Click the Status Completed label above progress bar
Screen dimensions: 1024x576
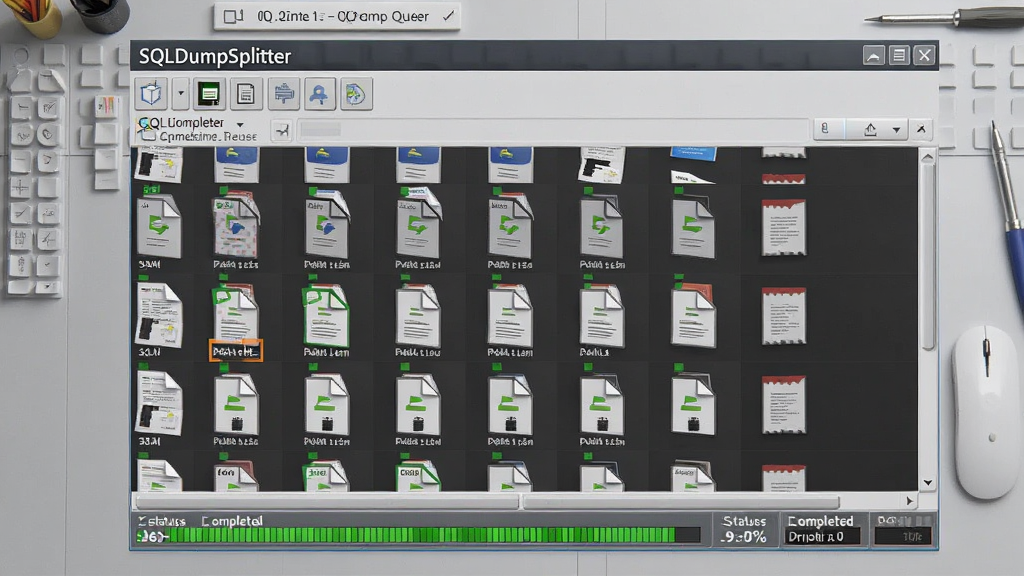click(x=200, y=520)
